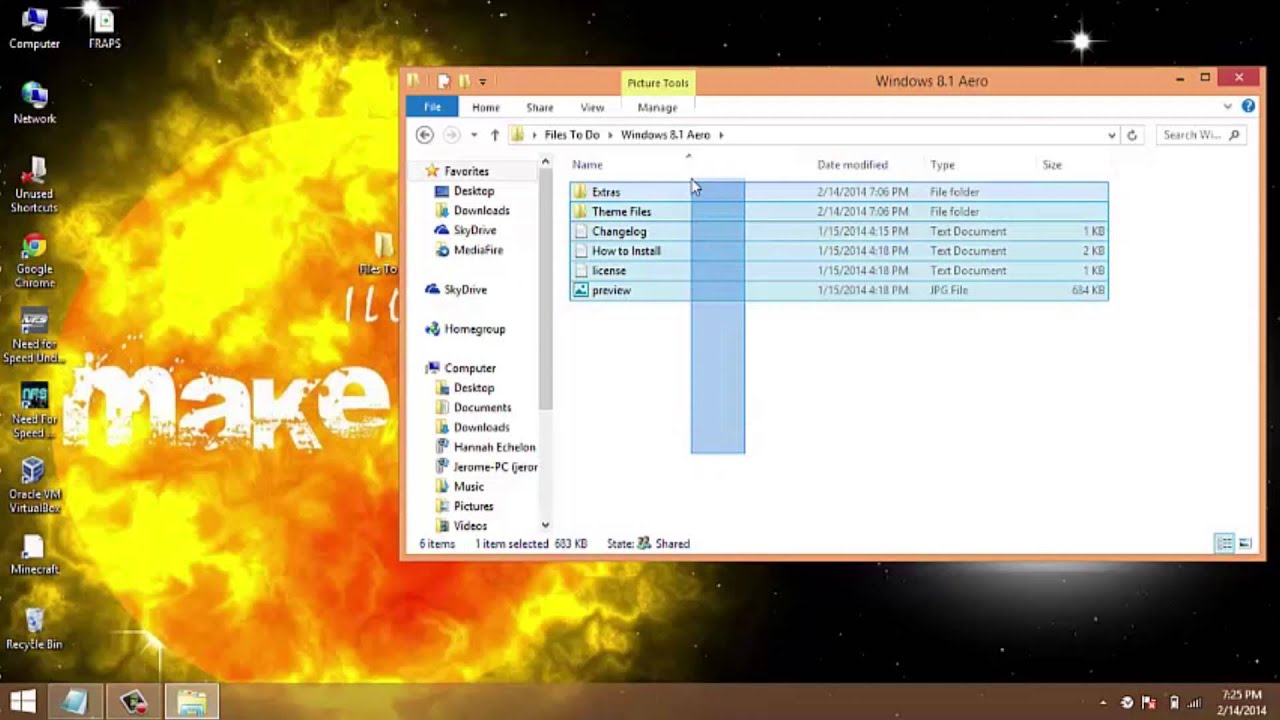This screenshot has width=1280, height=720.
Task: Select the Changelog text document
Action: coord(838,231)
